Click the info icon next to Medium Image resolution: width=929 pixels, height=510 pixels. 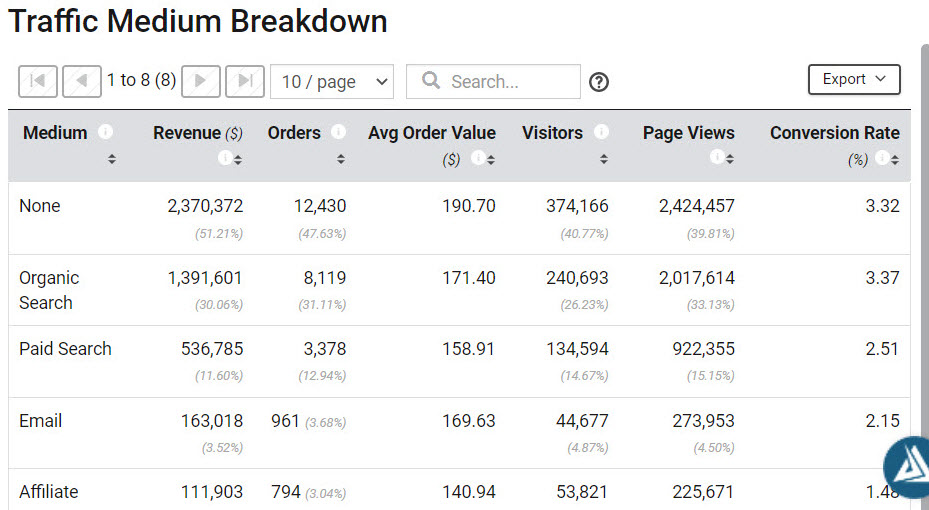pos(105,131)
